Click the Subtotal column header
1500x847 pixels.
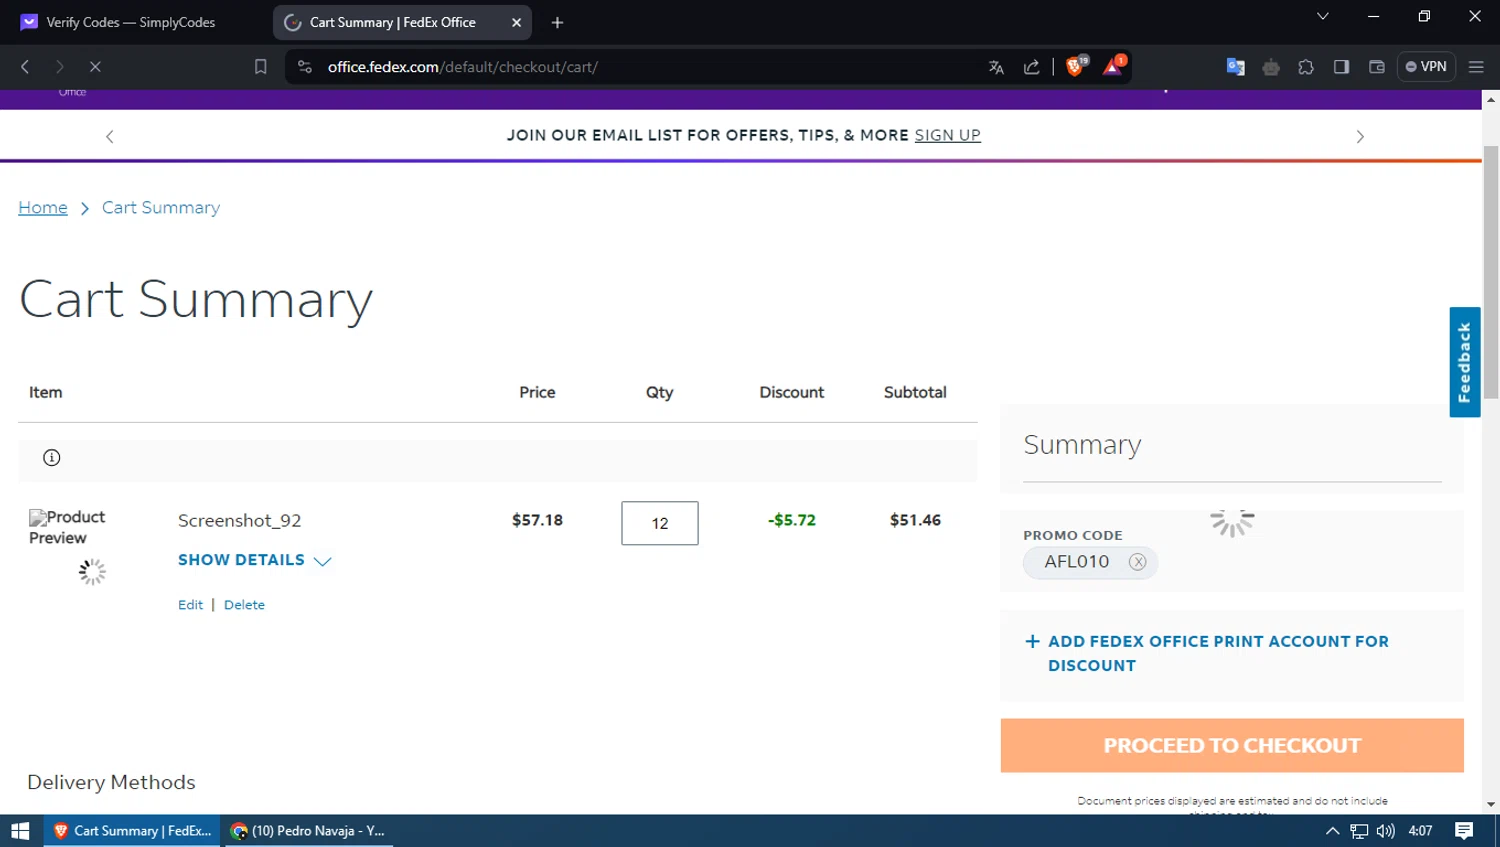point(915,392)
